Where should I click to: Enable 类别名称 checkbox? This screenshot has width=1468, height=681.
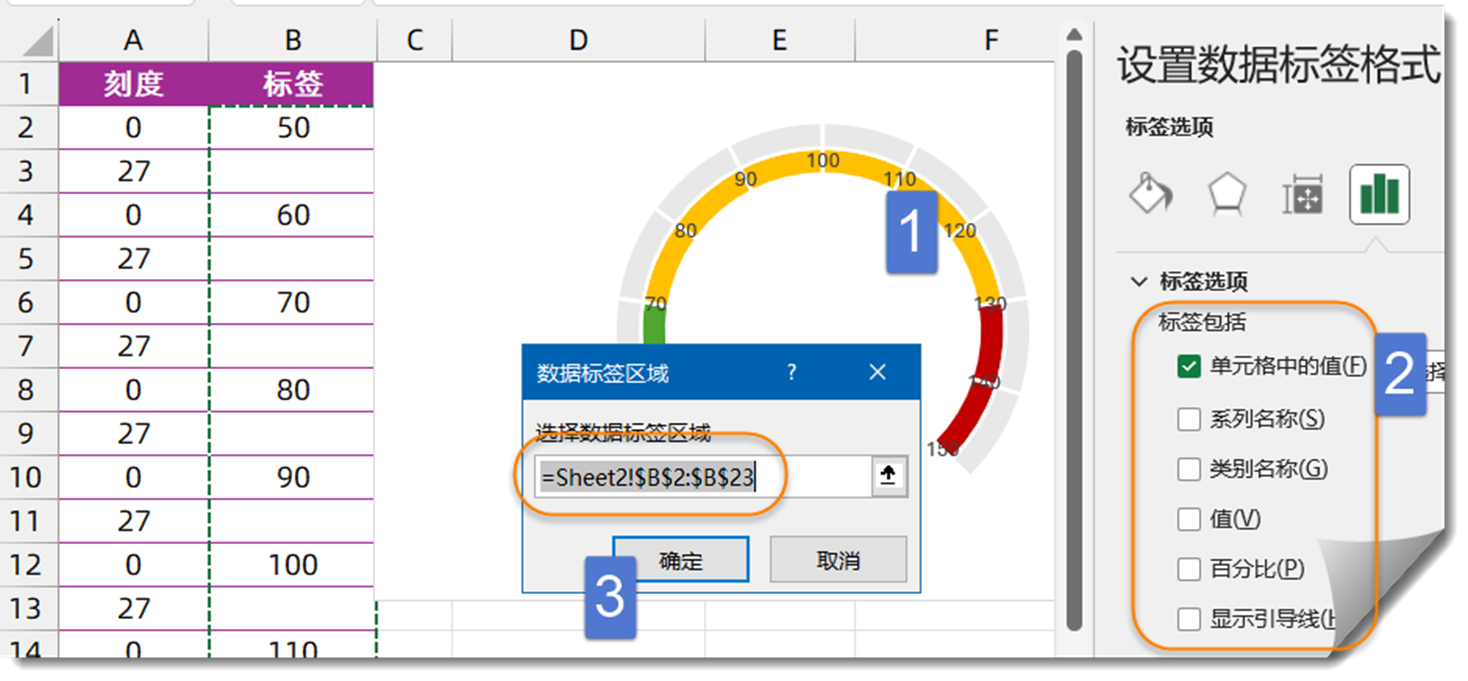[1188, 468]
